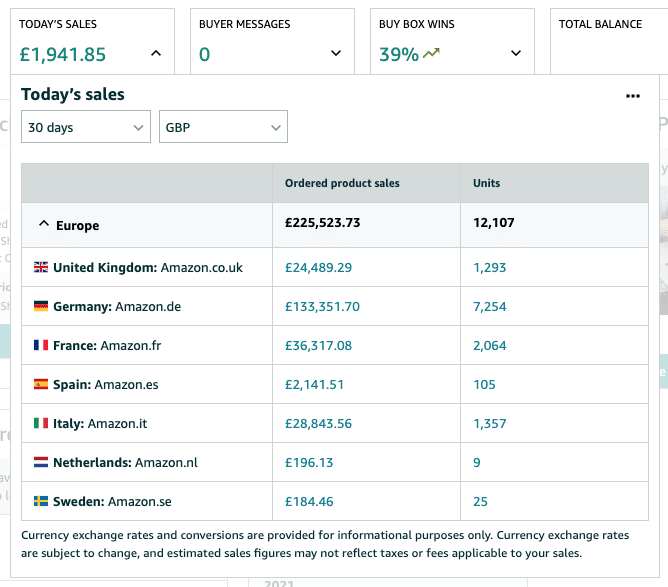
Task: Click Germany units value 7,254
Action: (x=489, y=307)
